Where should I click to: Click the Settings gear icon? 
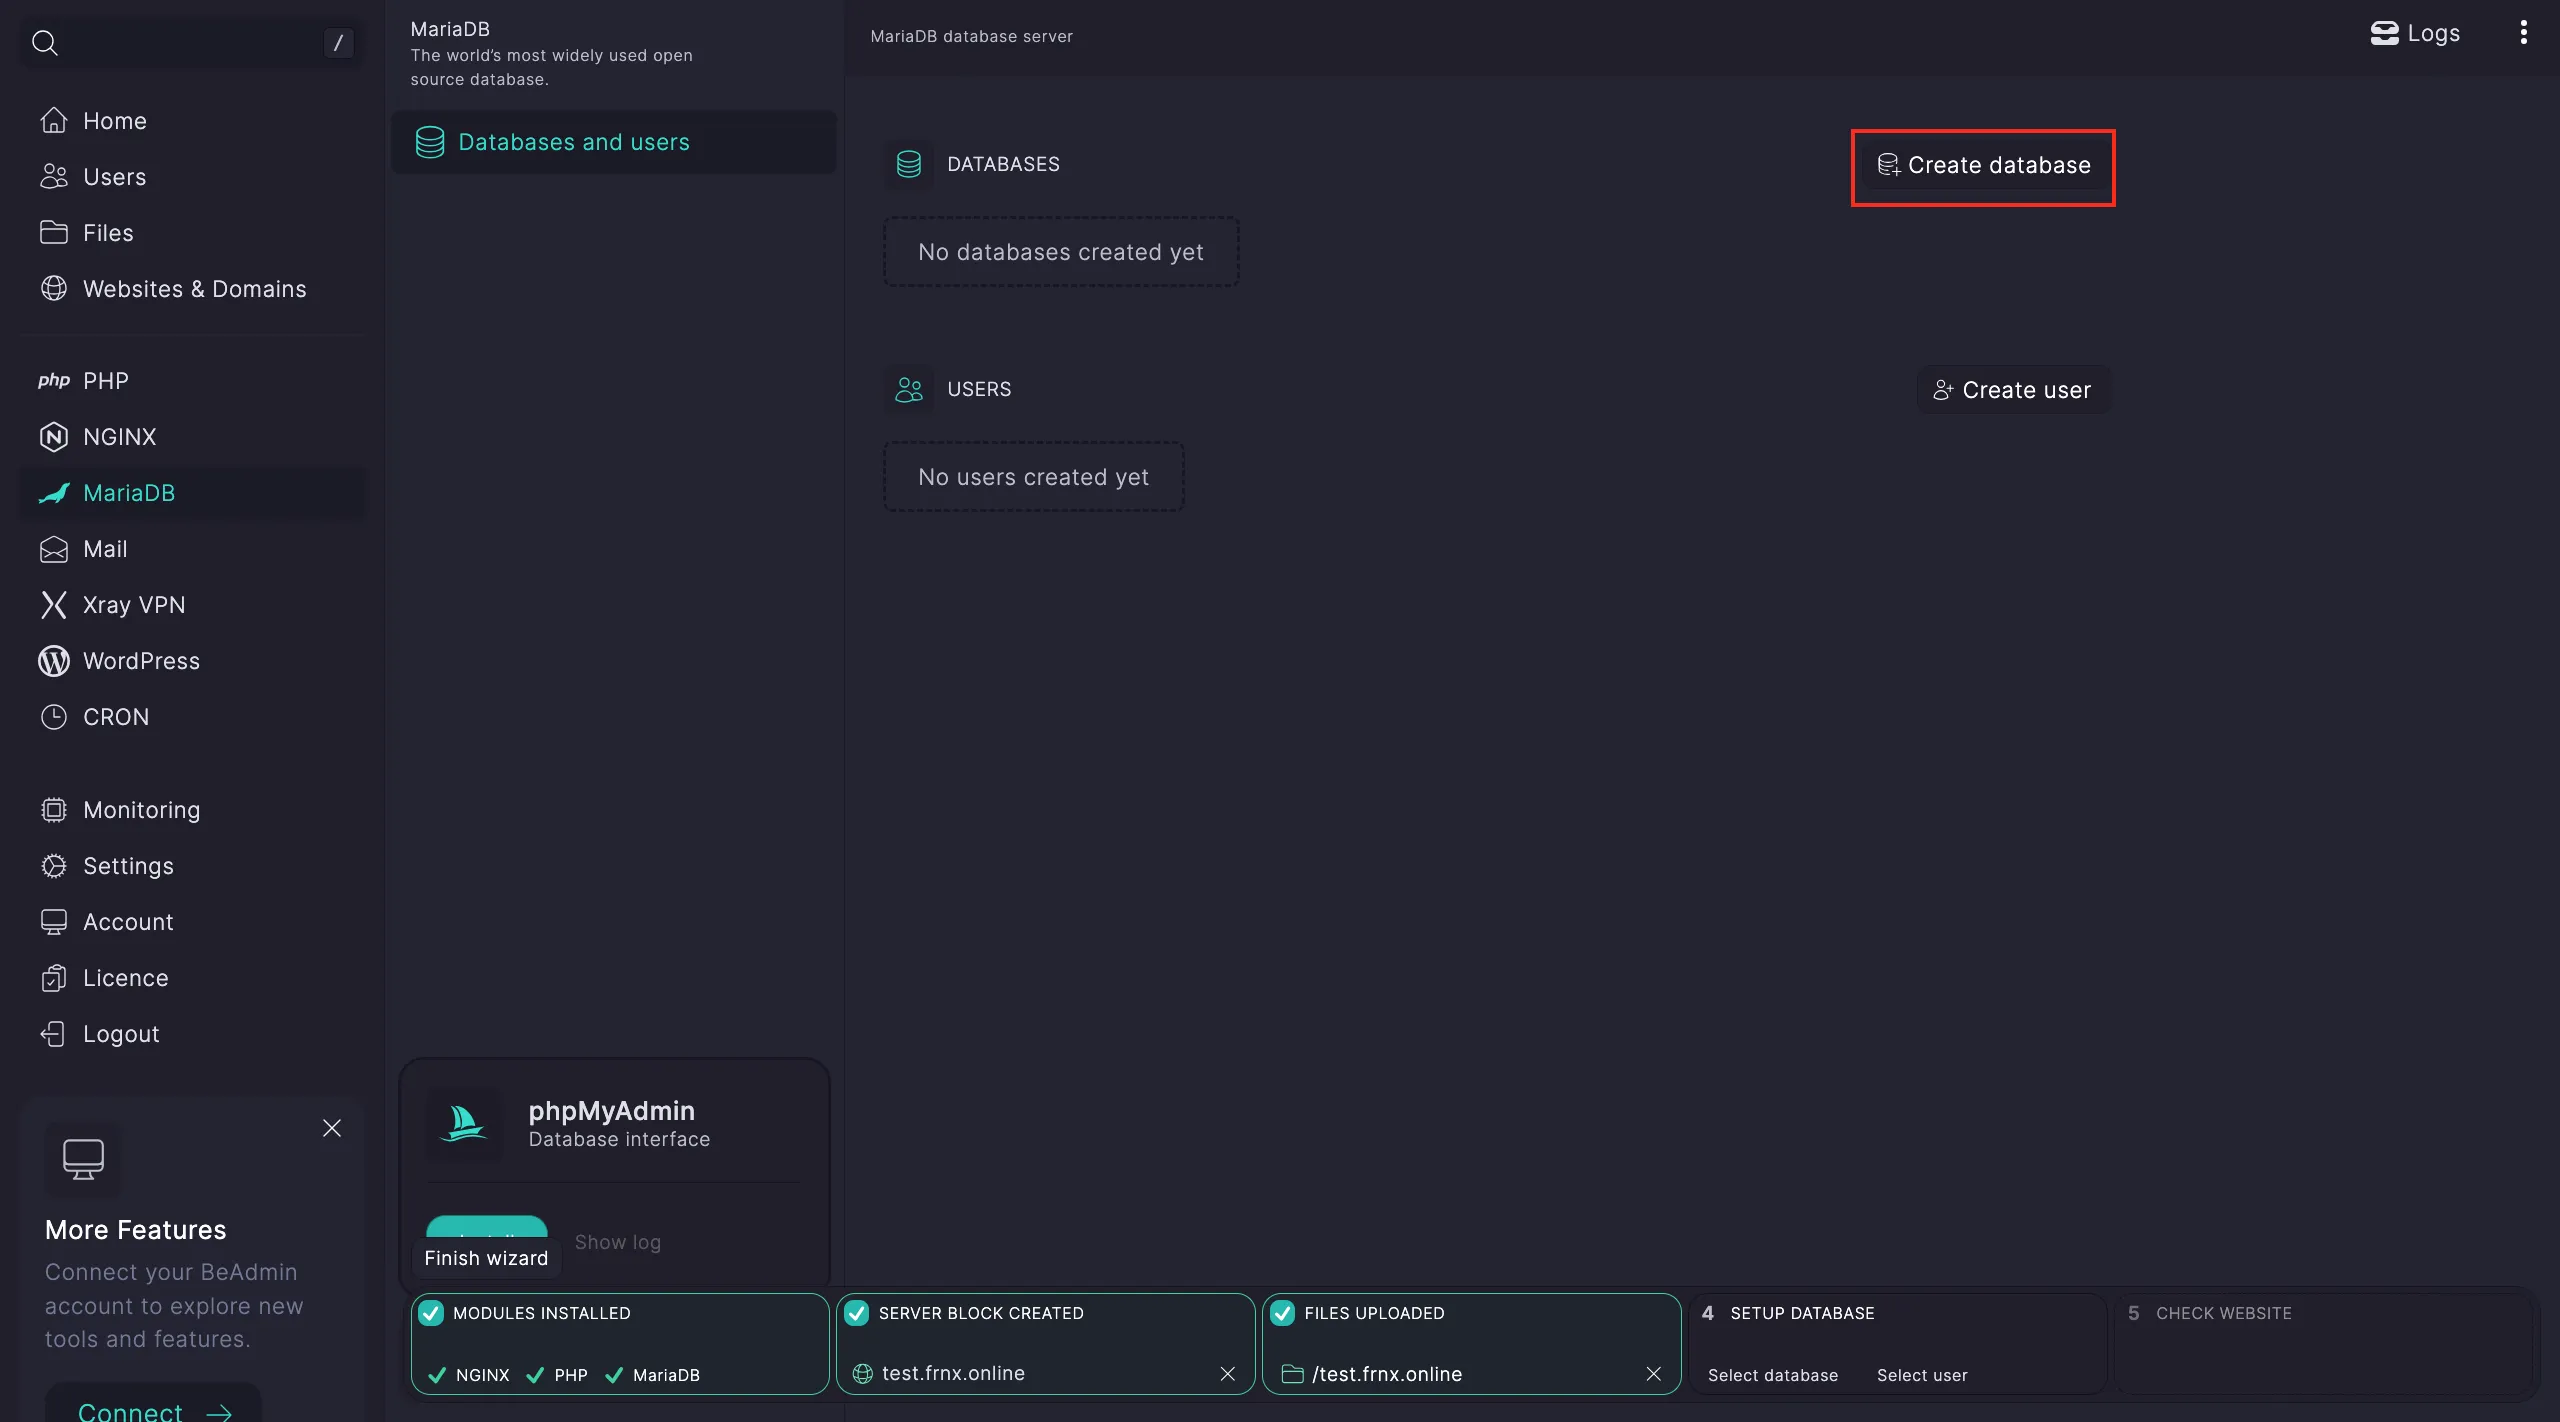point(54,866)
